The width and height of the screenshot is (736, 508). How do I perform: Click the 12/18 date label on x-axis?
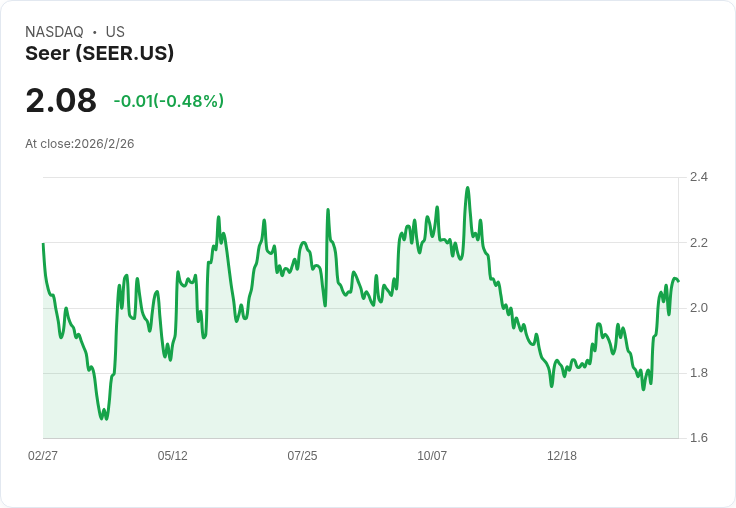coord(562,455)
